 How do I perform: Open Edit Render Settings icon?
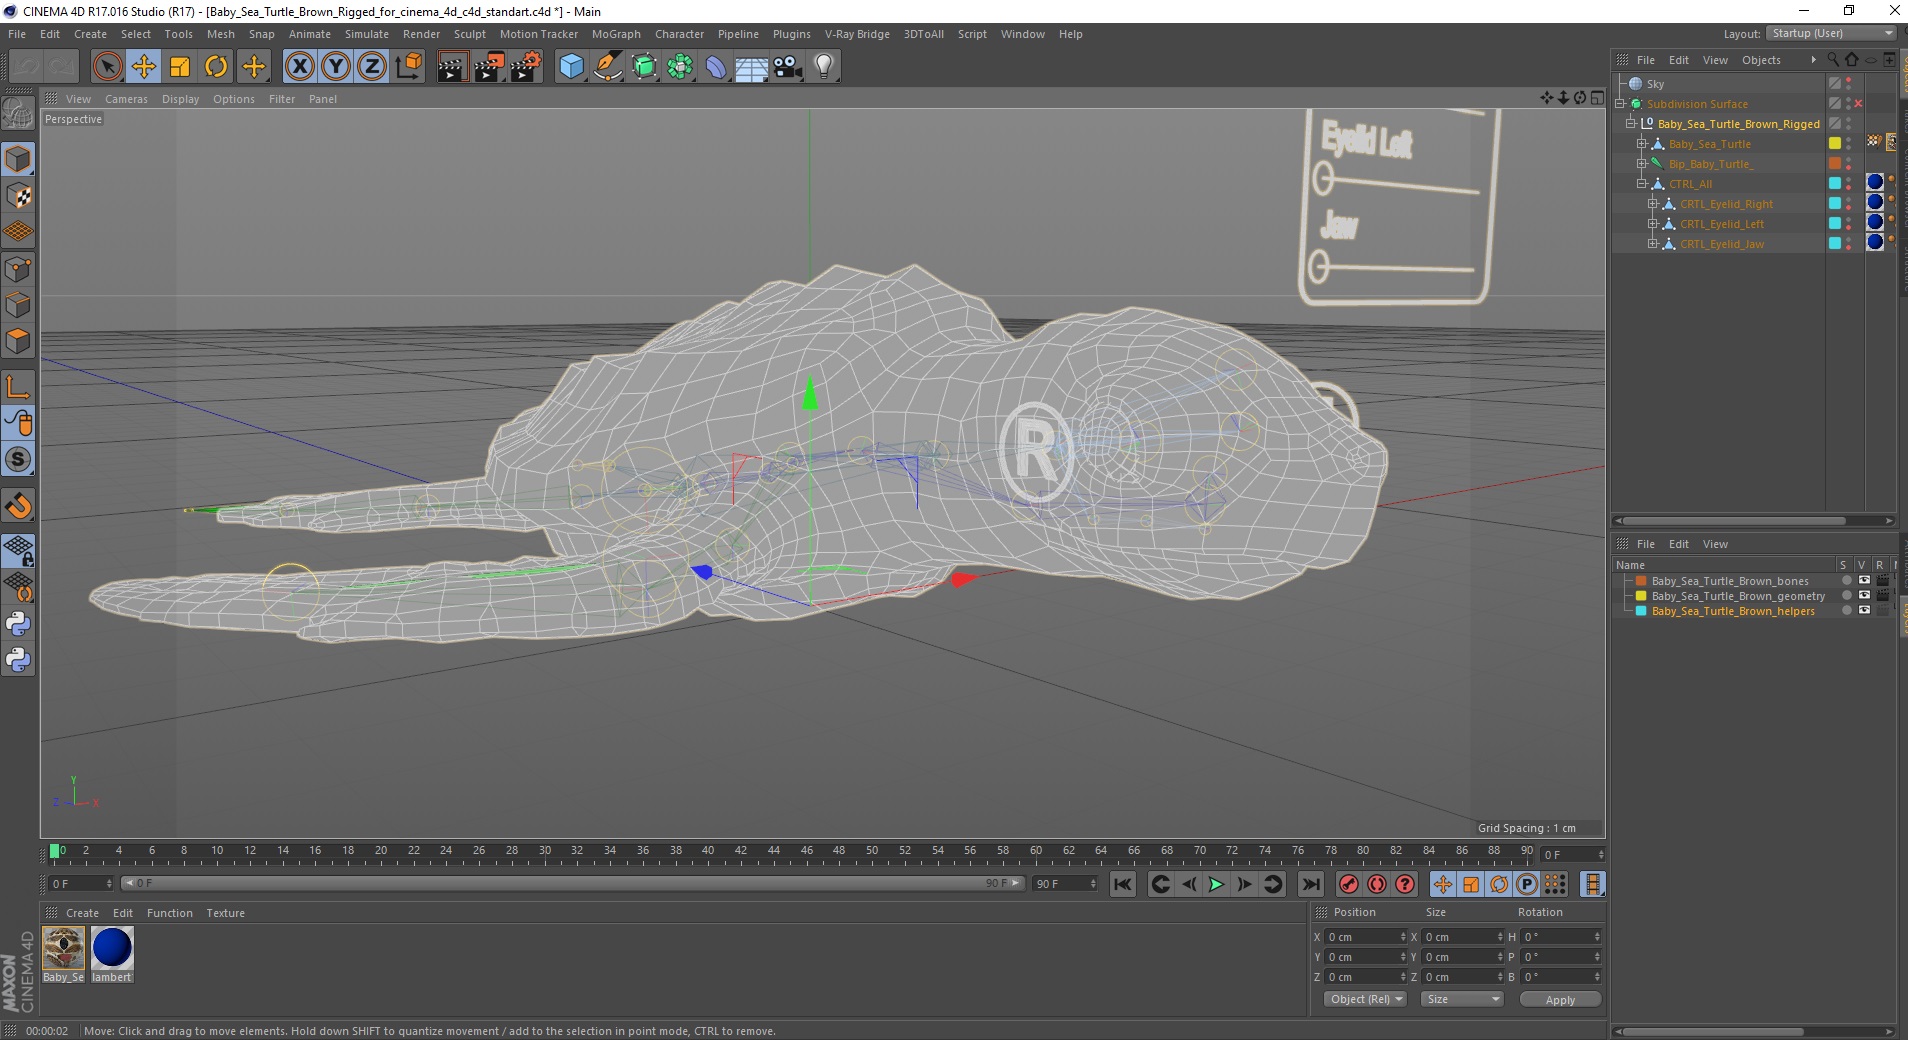[x=526, y=67]
